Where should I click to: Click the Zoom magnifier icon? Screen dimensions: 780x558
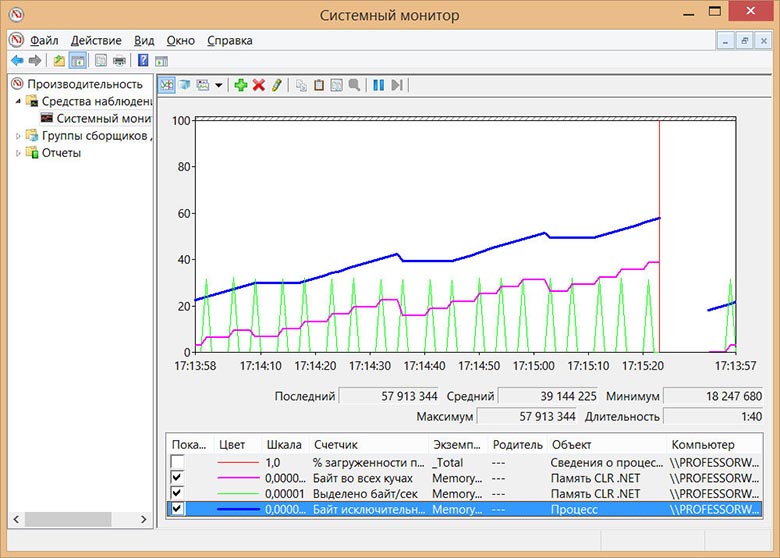click(x=354, y=85)
